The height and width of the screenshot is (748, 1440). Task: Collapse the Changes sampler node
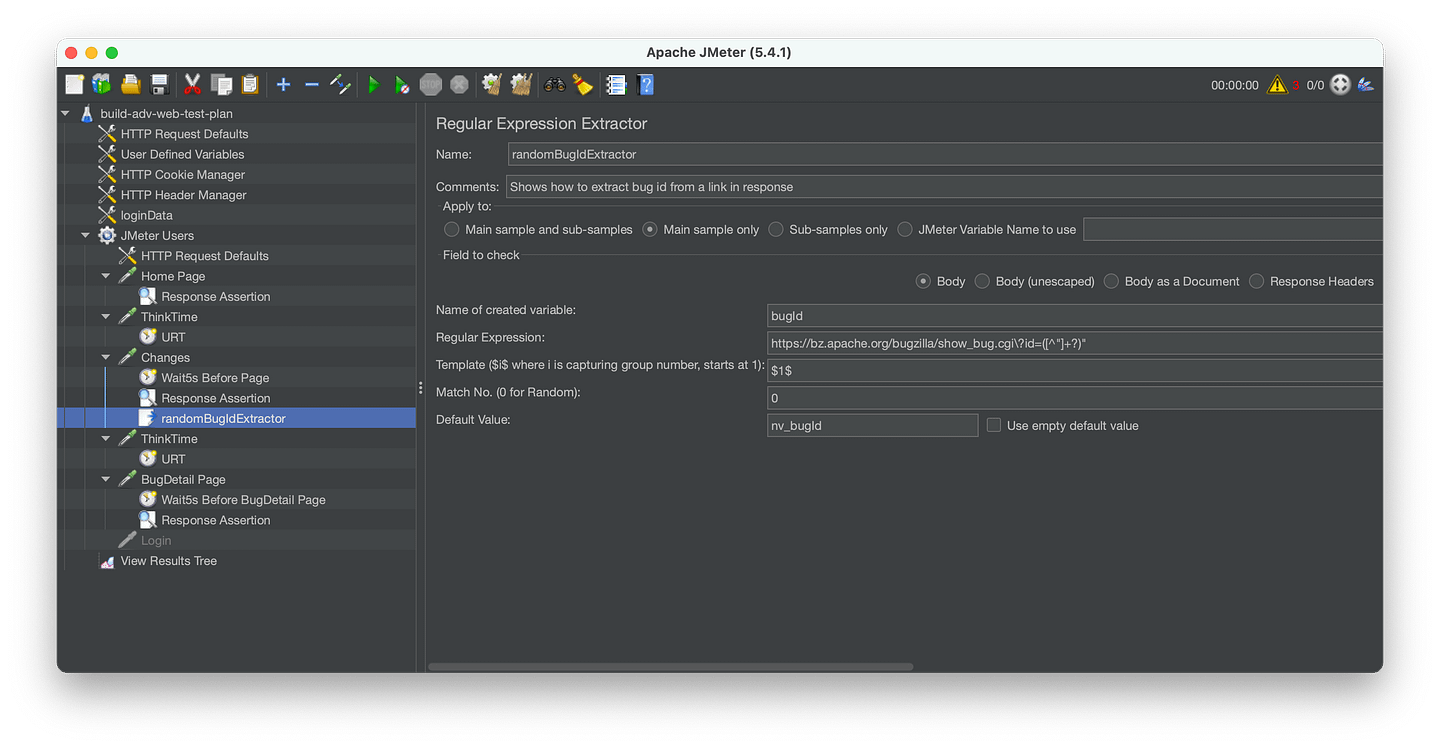(x=106, y=357)
